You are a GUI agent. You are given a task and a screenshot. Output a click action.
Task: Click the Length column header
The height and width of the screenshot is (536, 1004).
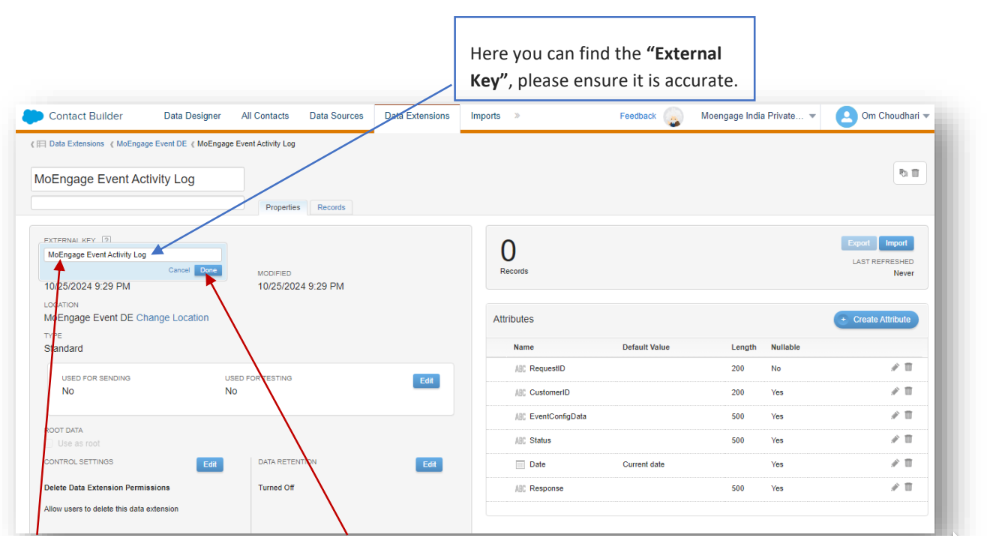(744, 347)
